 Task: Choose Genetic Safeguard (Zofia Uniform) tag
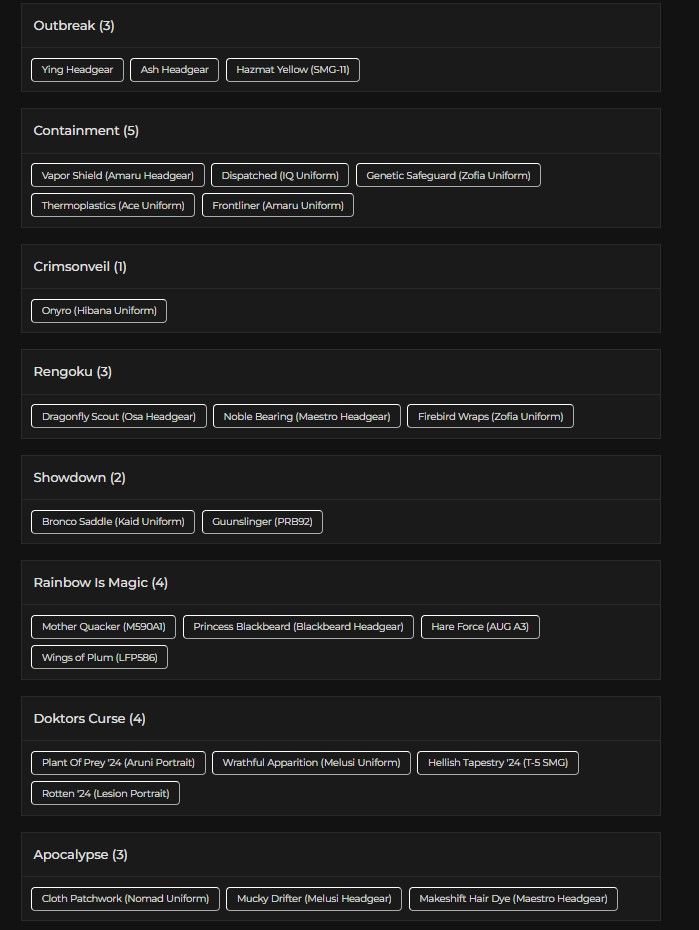click(448, 175)
